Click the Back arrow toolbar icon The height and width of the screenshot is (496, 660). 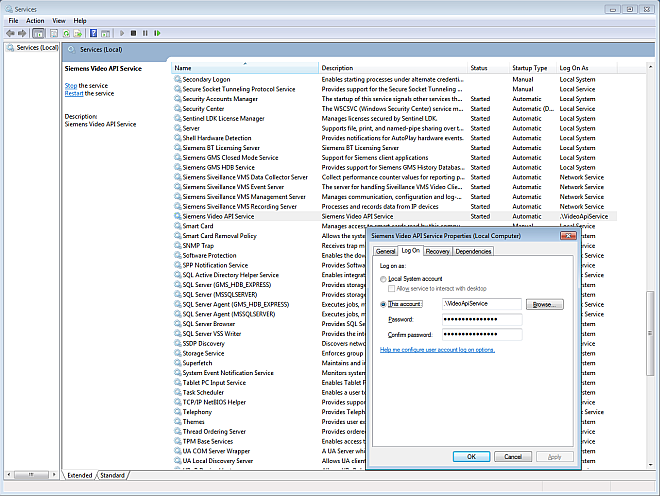[9, 32]
